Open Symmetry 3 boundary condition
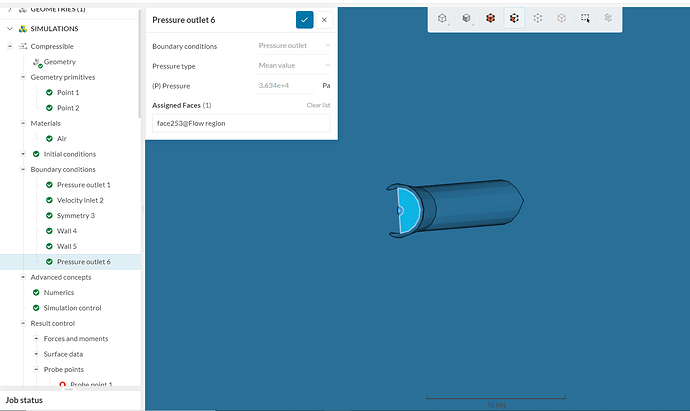690x411 pixels. (76, 216)
